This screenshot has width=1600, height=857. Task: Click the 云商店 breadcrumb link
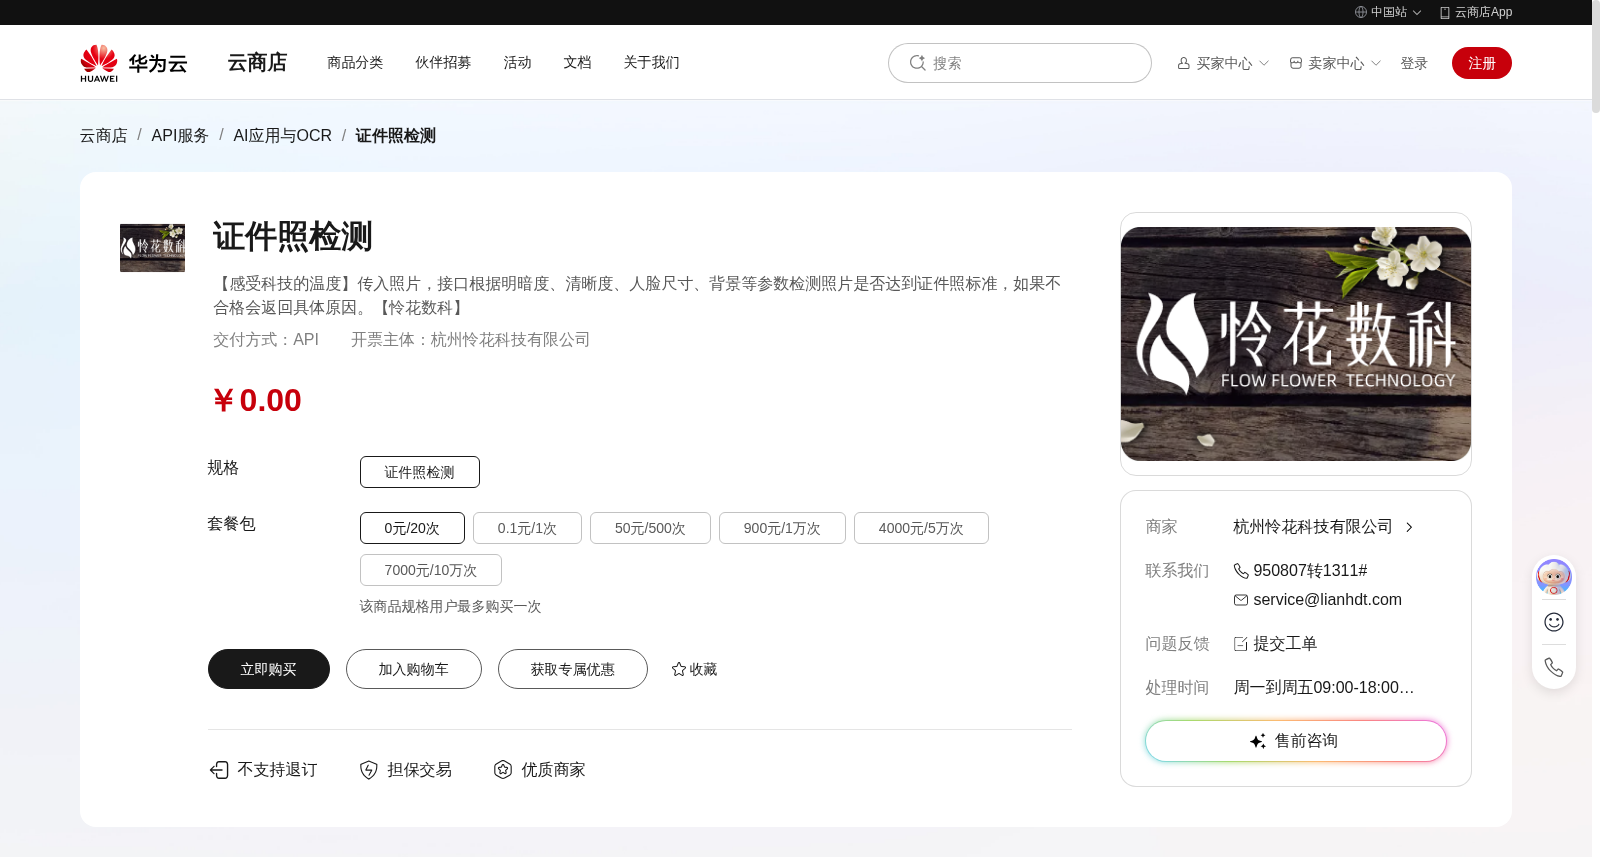(104, 135)
